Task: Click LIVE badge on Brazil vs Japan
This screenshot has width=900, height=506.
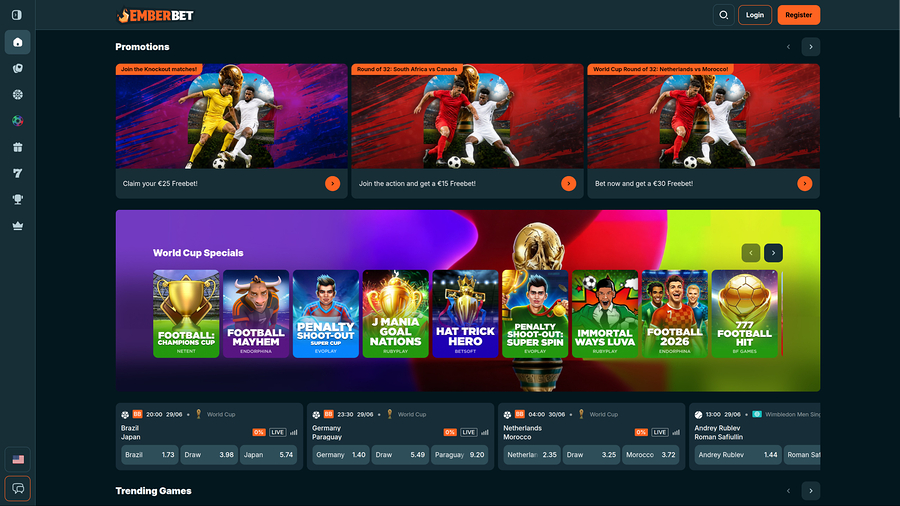Action: [x=277, y=433]
